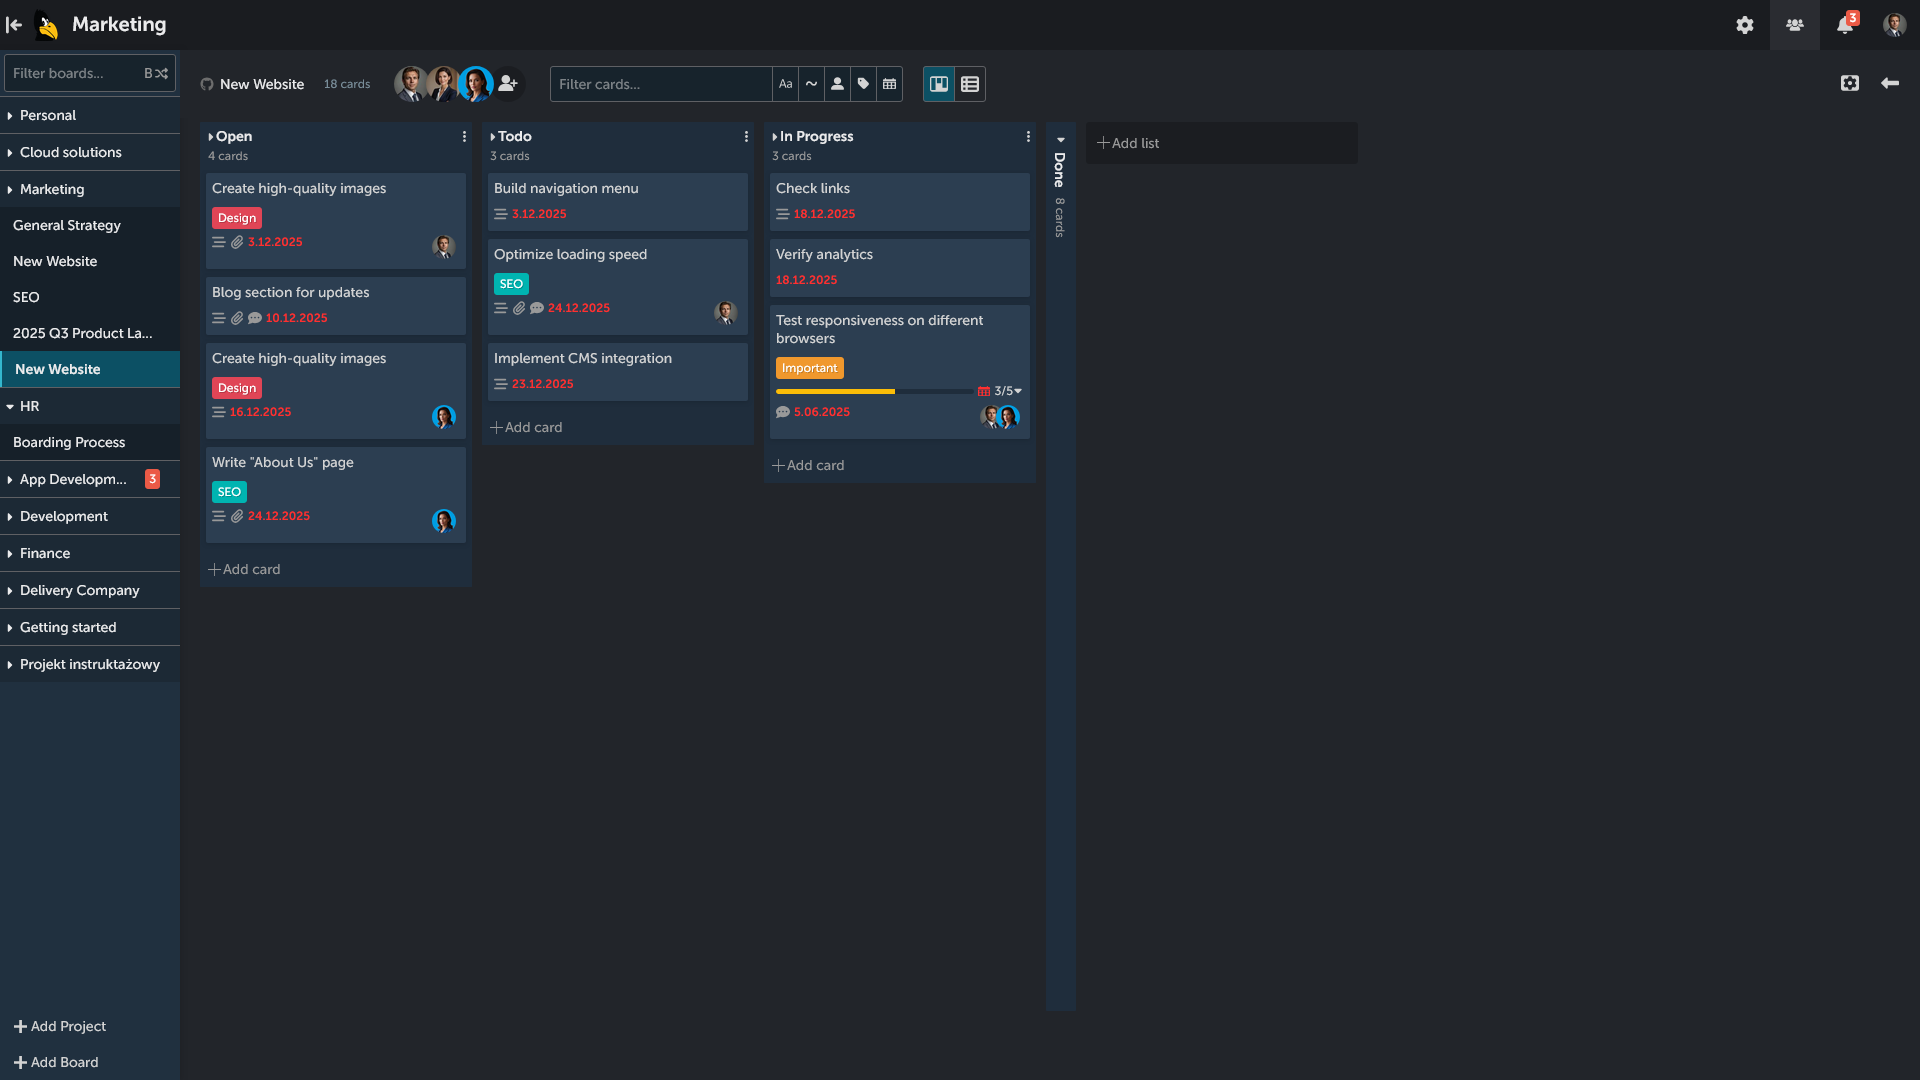This screenshot has width=1920, height=1080.
Task: Click the Filter cards input field
Action: pos(660,84)
